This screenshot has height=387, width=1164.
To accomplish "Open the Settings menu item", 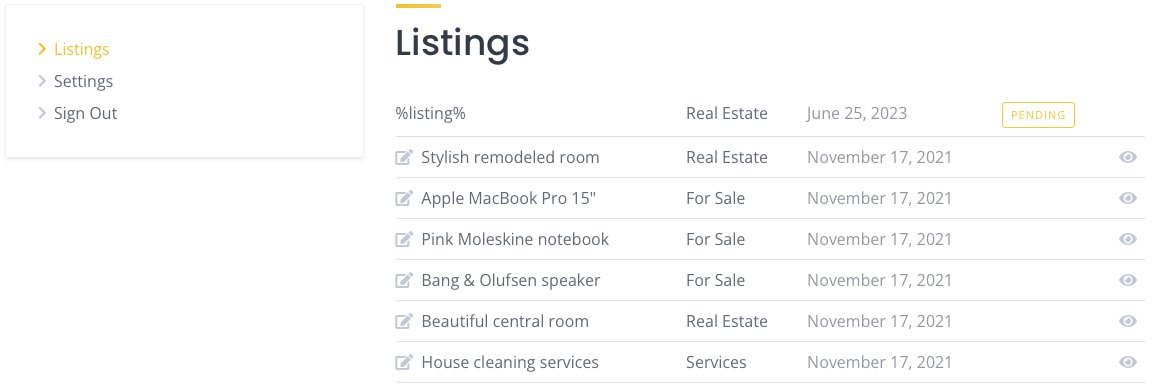I will tap(83, 81).
